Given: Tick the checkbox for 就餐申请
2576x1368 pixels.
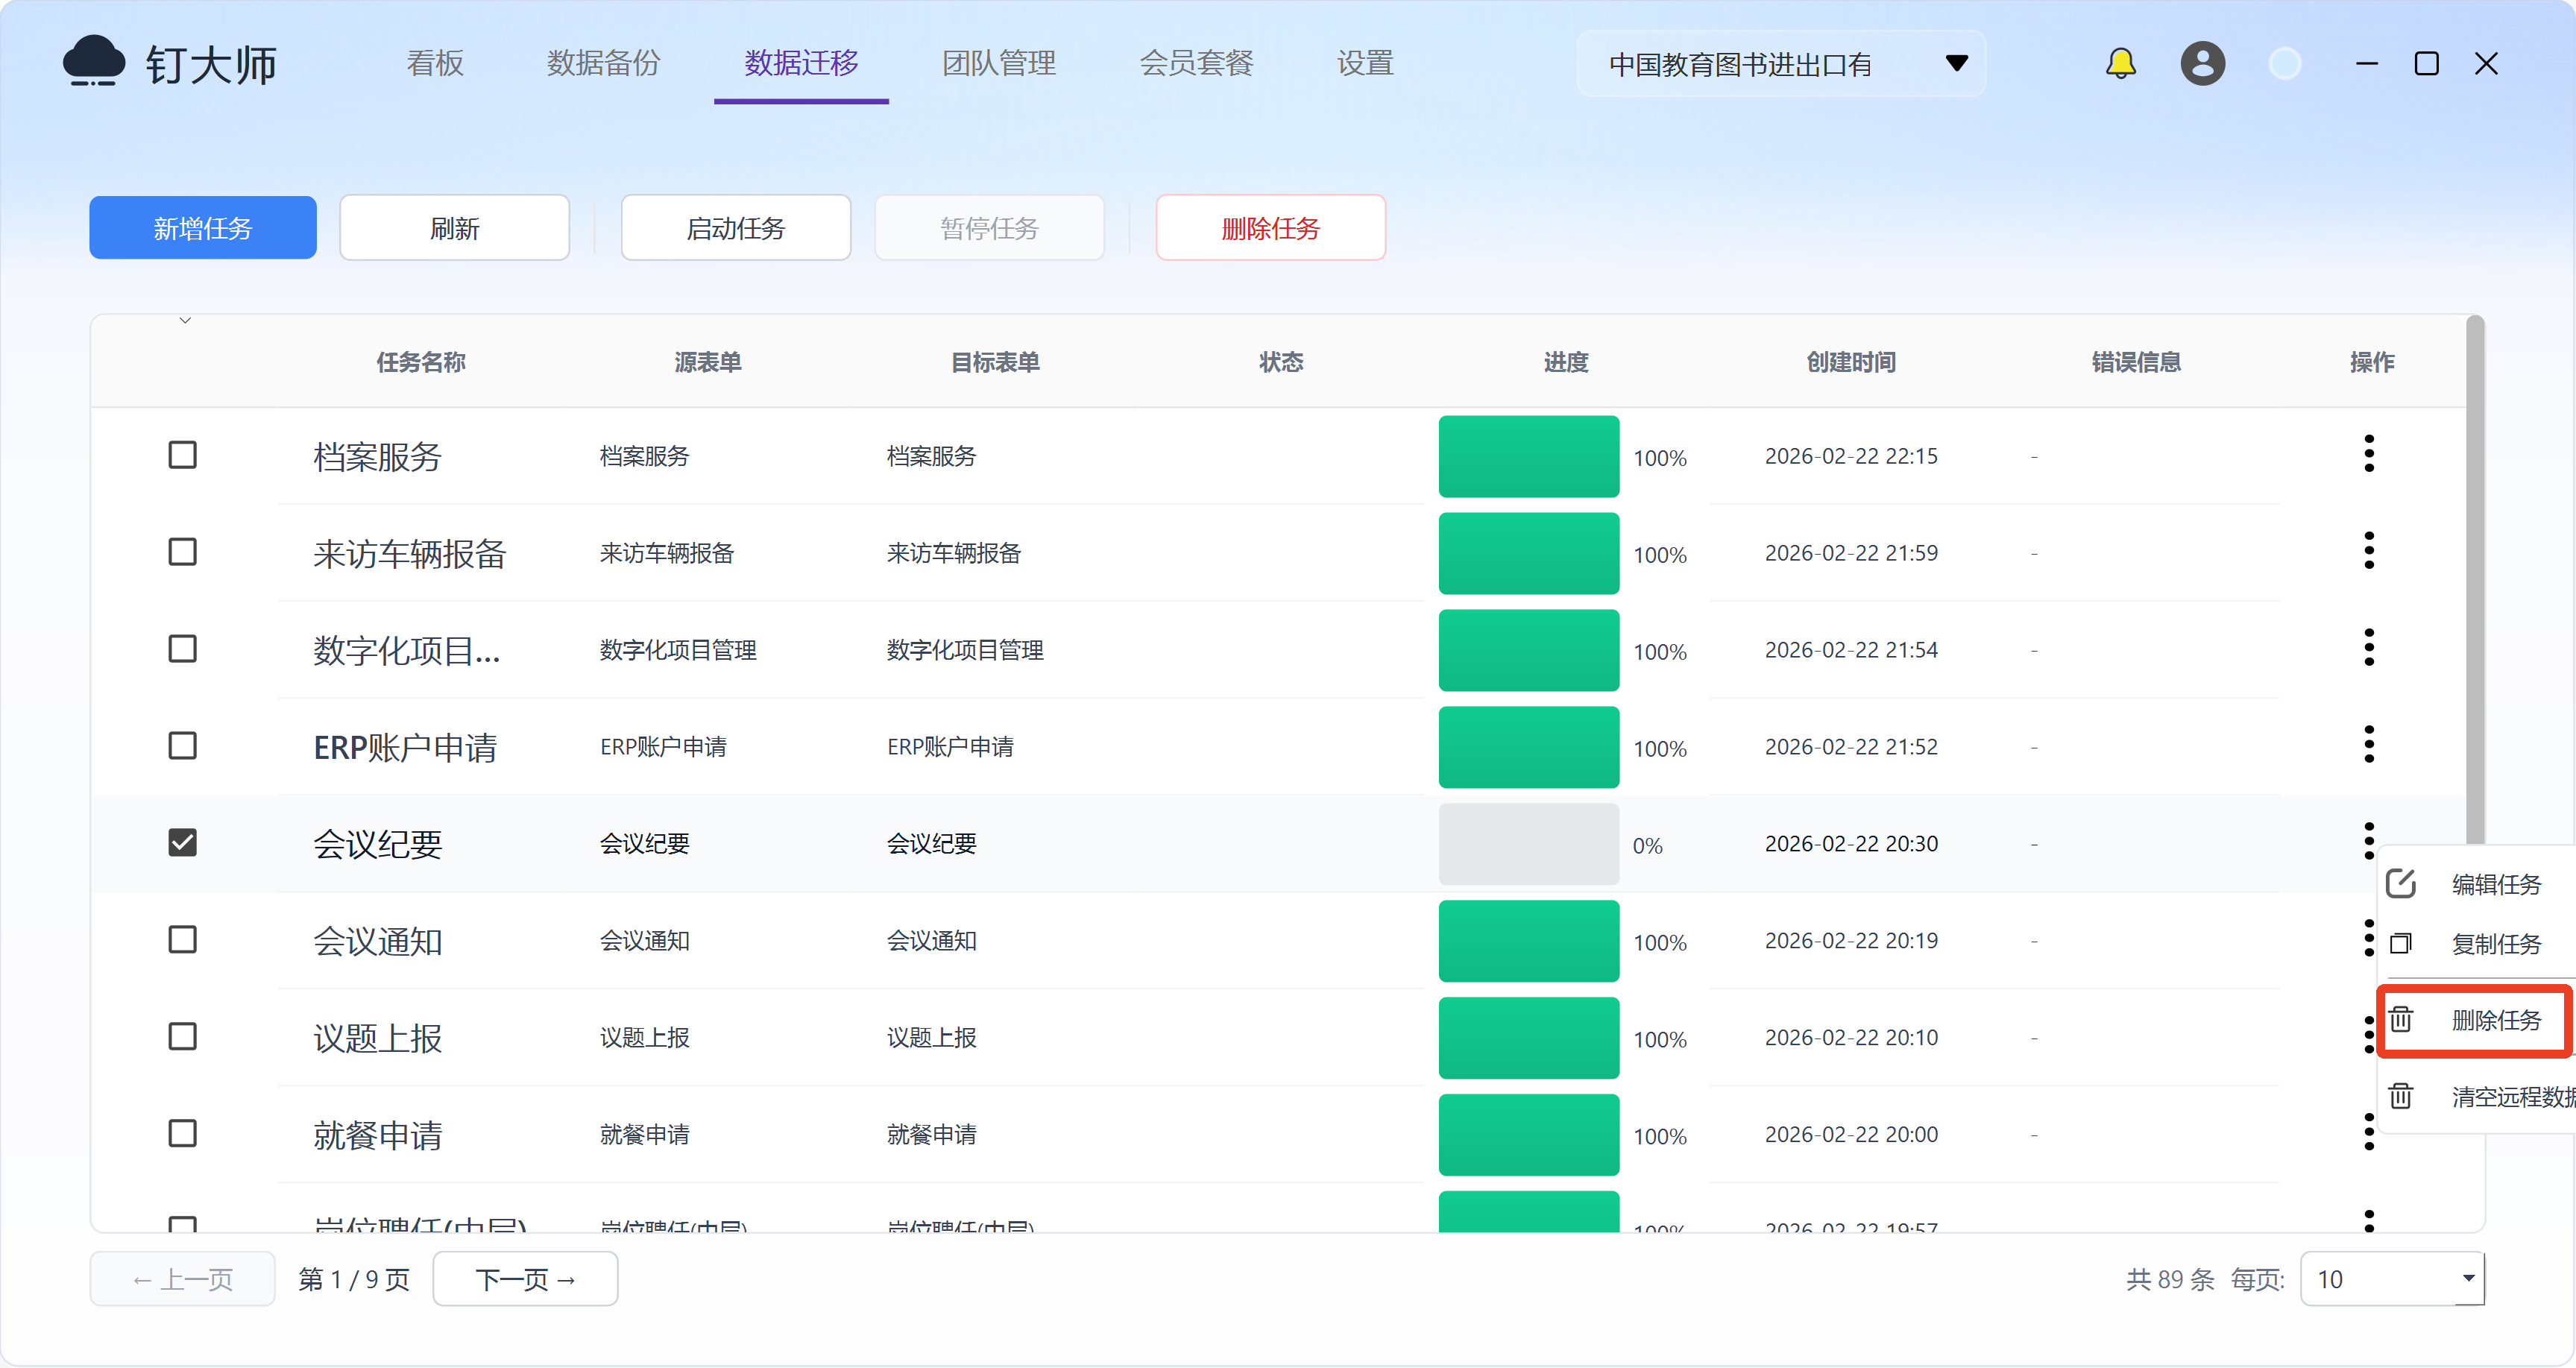Looking at the screenshot, I should (x=182, y=1134).
